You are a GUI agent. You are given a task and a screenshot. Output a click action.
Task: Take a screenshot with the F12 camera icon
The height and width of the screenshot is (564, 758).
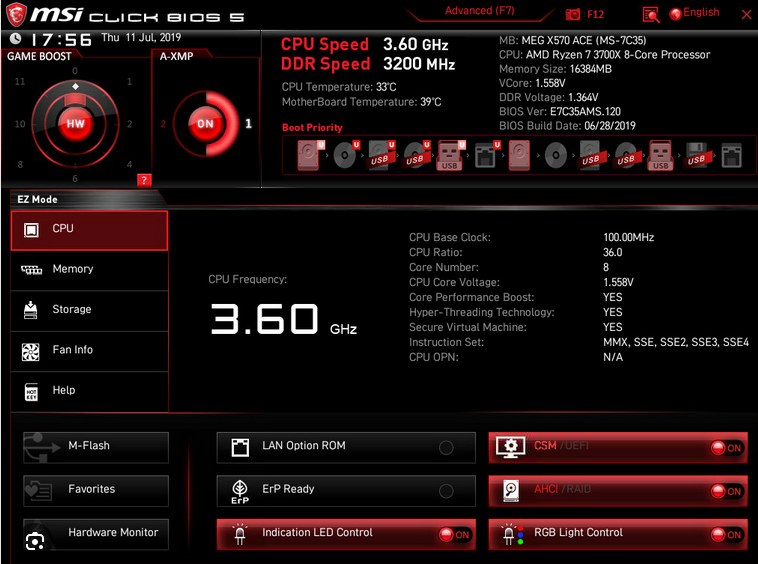click(x=573, y=14)
